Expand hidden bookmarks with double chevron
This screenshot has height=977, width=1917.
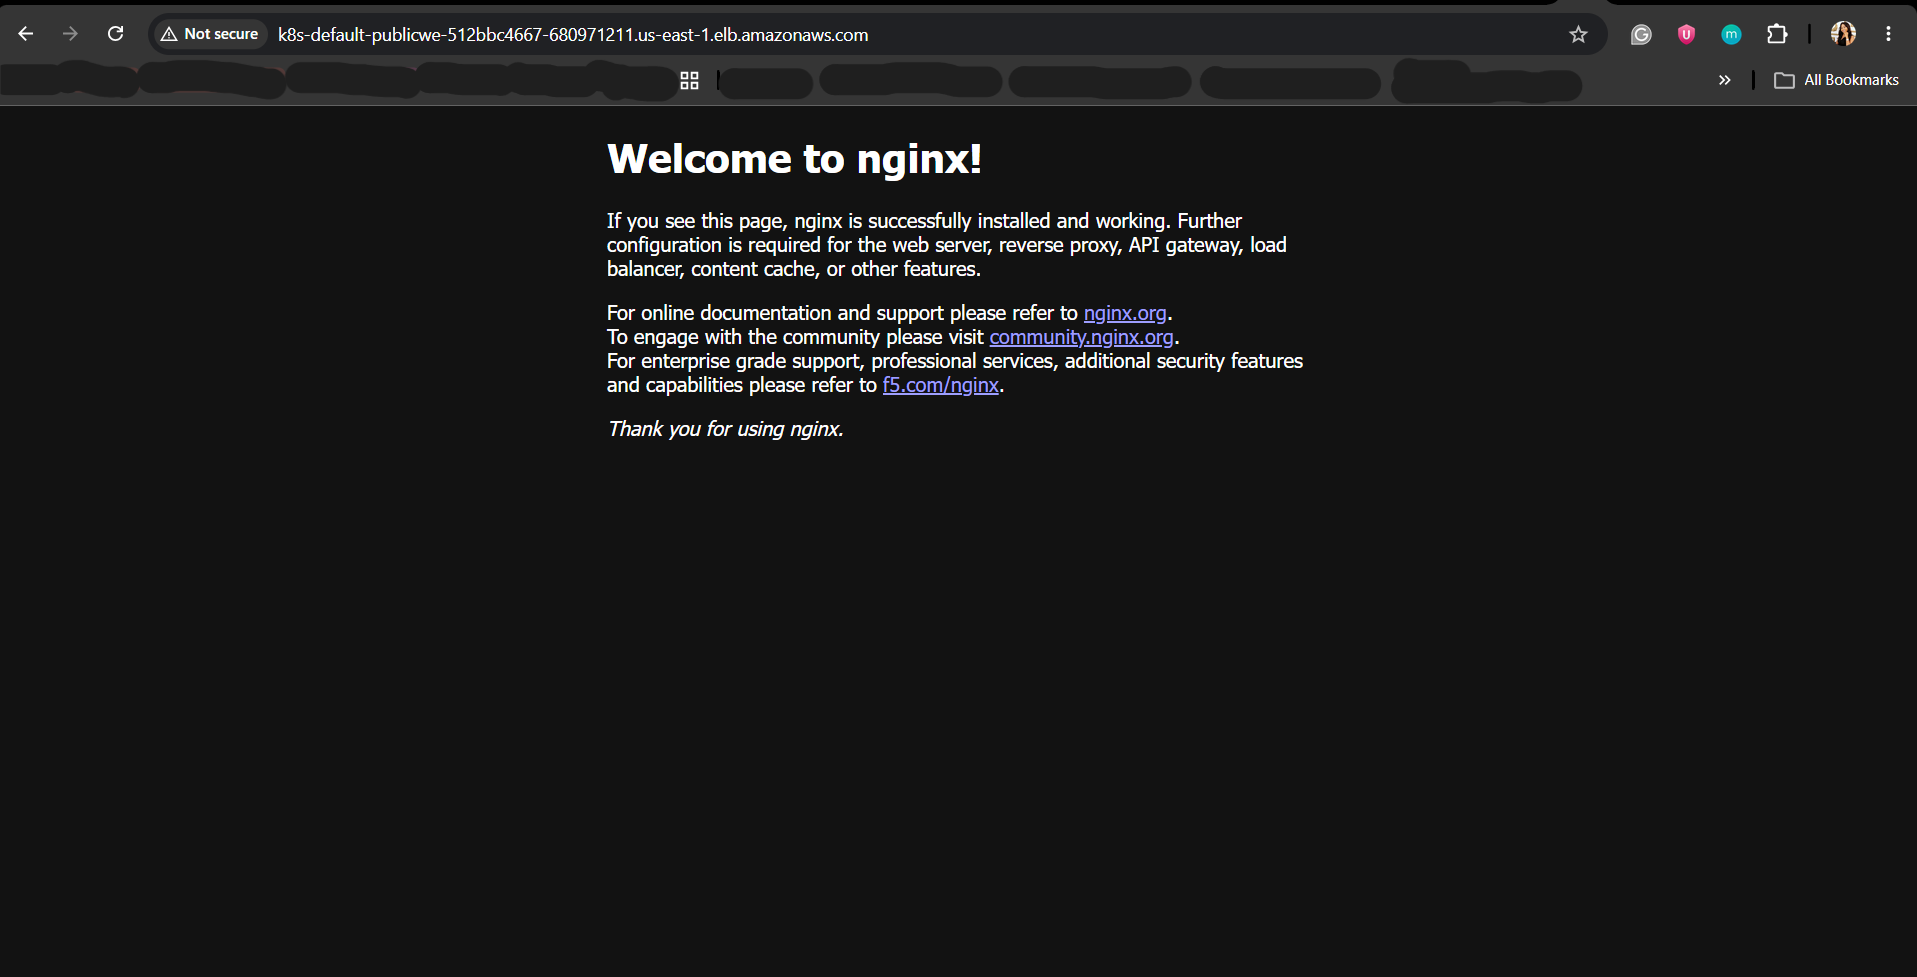click(1724, 80)
